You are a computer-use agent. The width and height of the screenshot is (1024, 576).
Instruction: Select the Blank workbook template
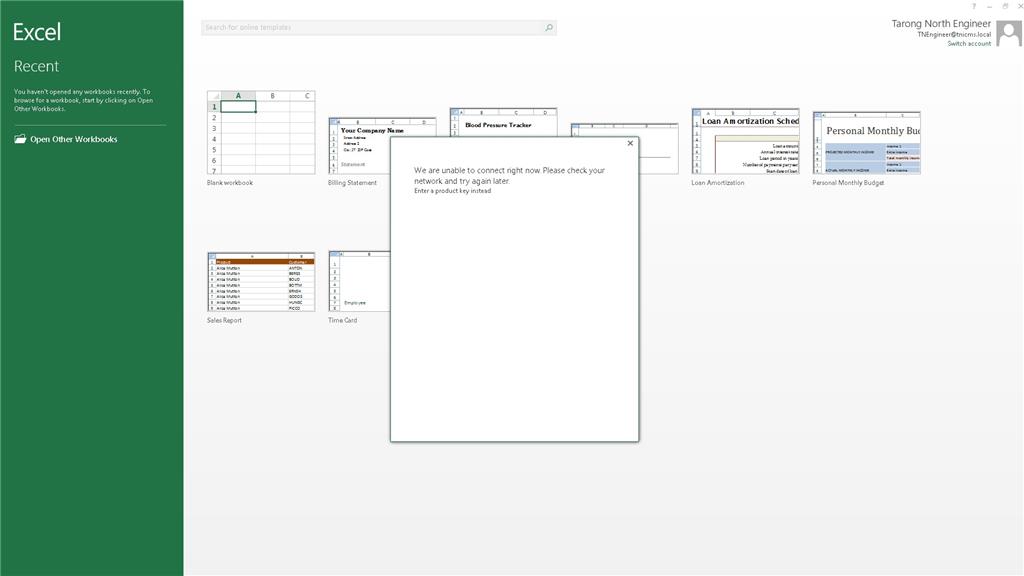point(261,133)
